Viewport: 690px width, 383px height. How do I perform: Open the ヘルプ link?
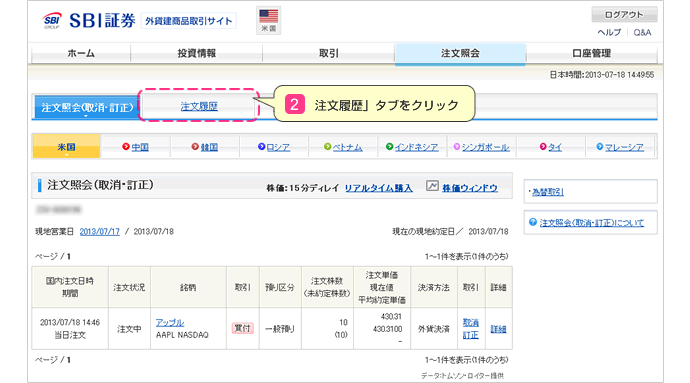coord(609,33)
